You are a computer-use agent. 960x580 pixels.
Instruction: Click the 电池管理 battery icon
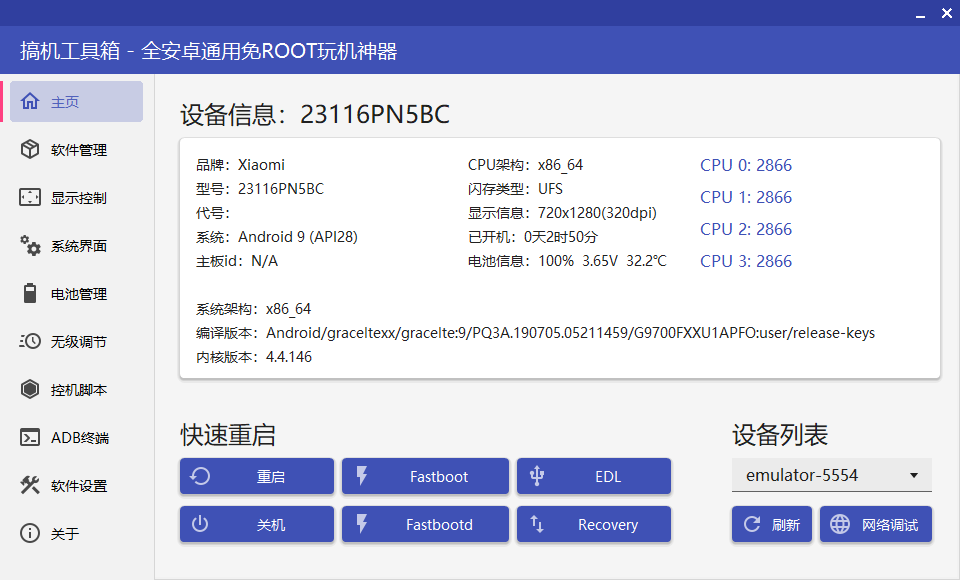(x=30, y=293)
